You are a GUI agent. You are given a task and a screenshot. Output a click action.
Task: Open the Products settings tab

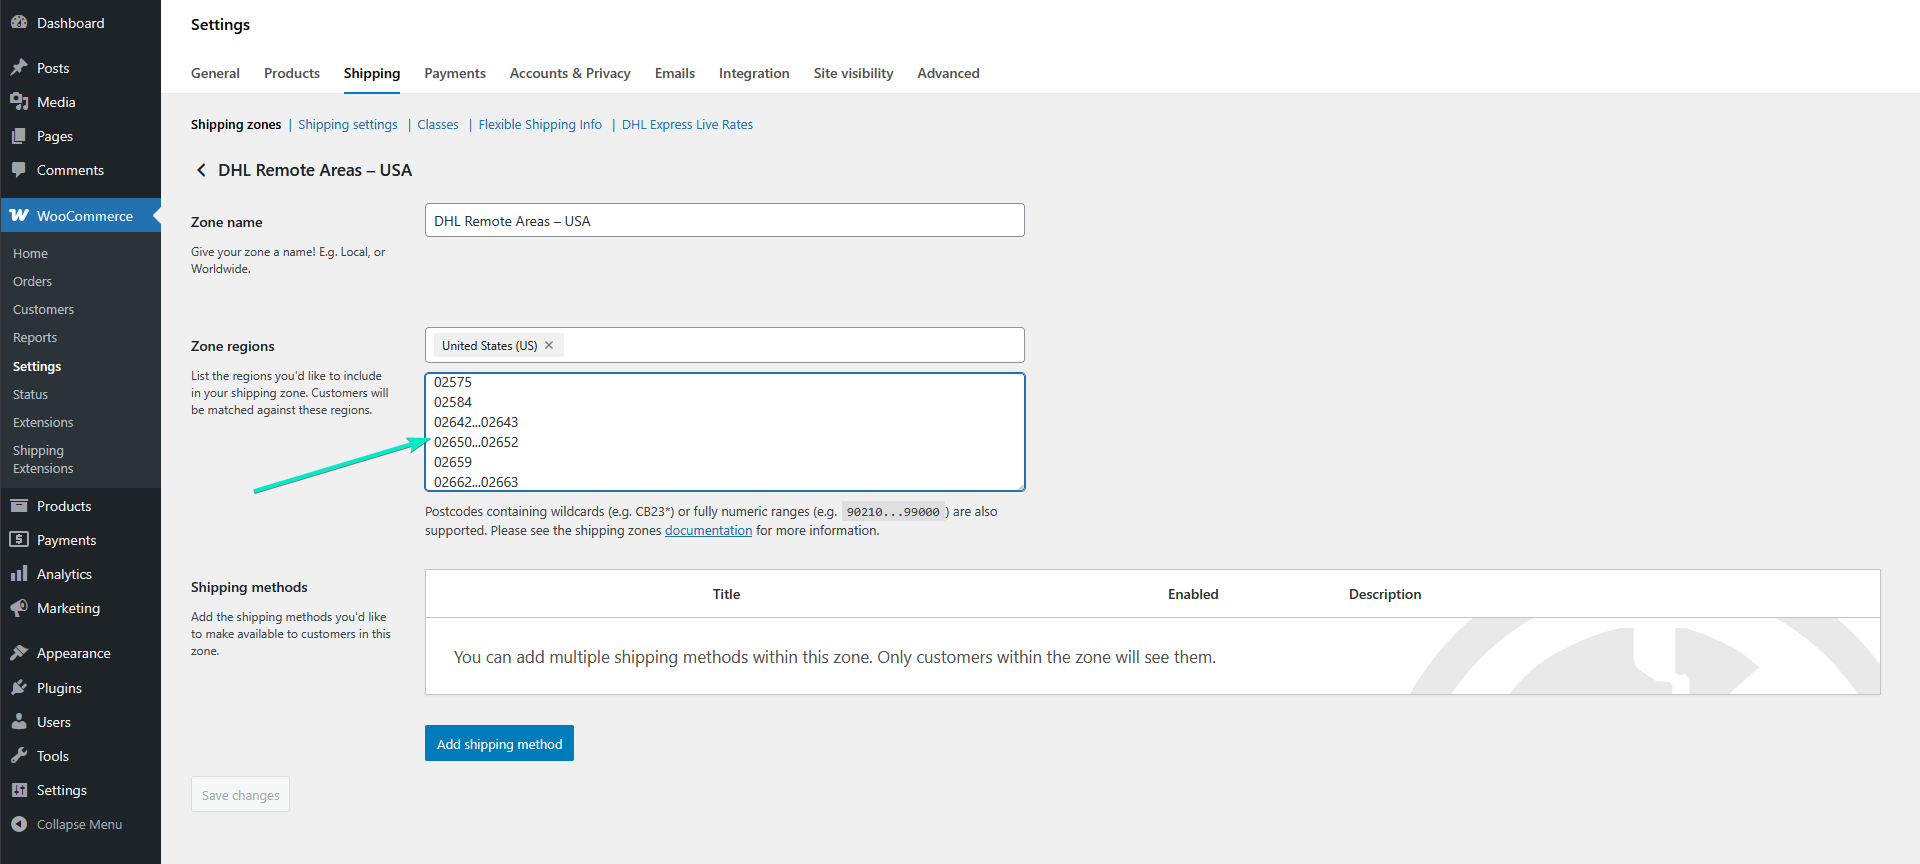(x=292, y=73)
